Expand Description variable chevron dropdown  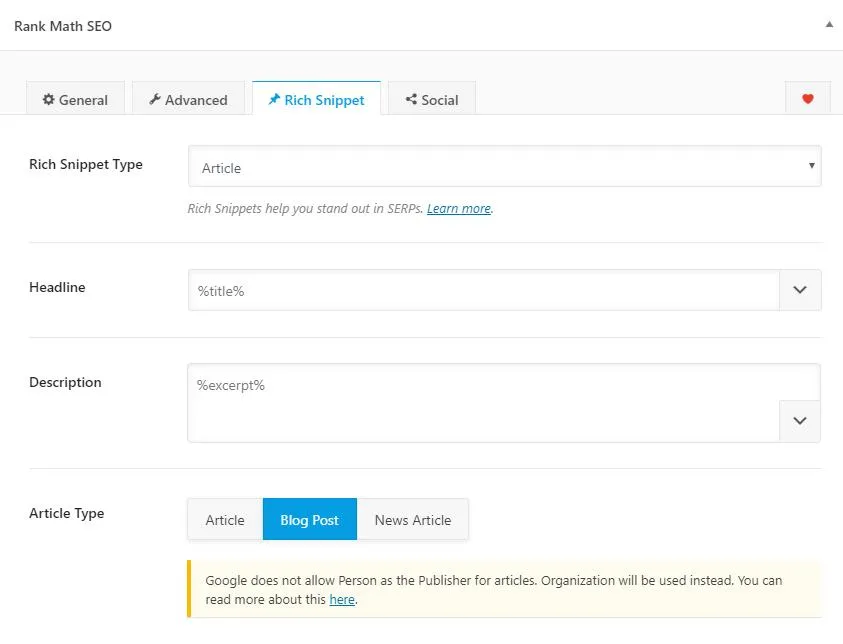(x=800, y=421)
